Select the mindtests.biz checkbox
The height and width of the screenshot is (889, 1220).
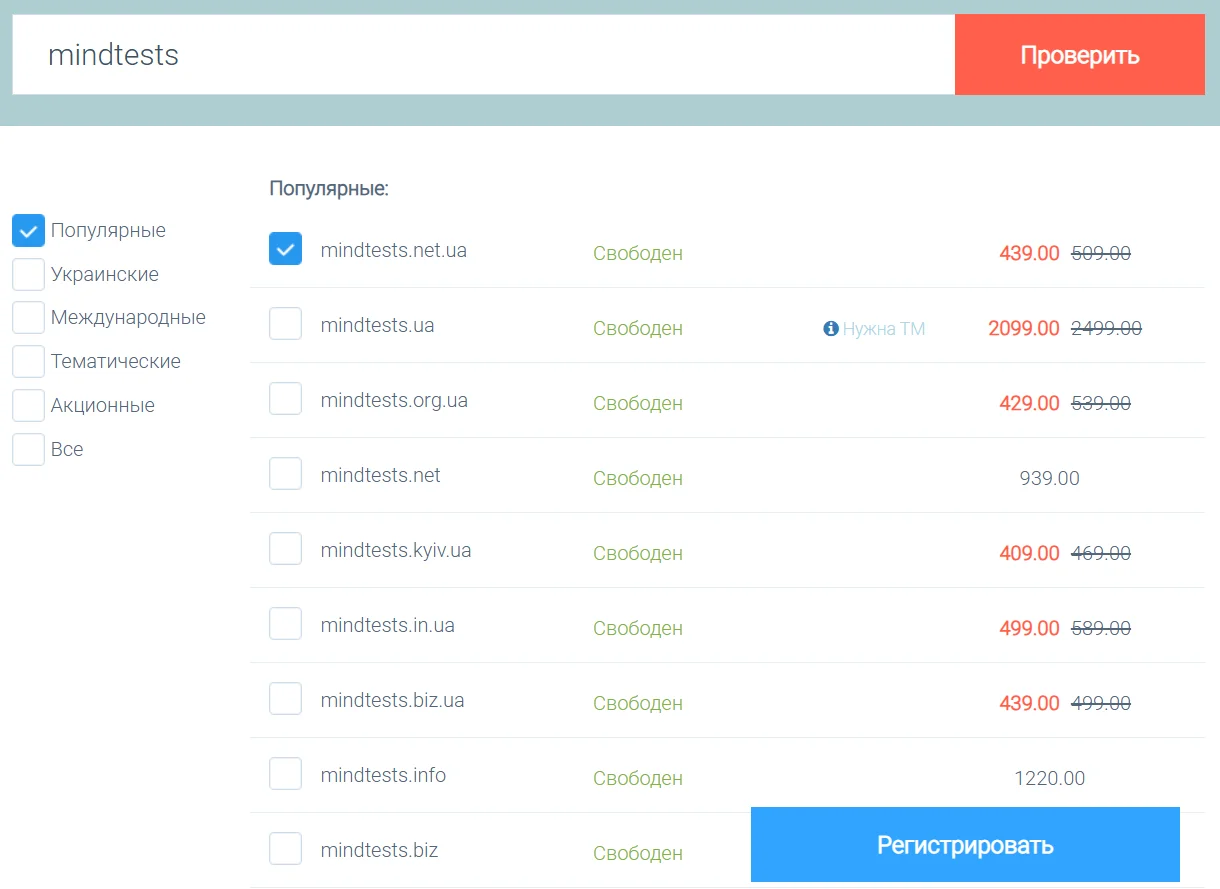(286, 849)
